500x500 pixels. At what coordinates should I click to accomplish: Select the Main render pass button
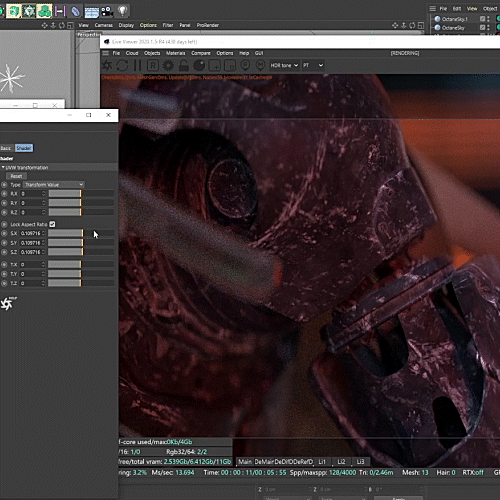tap(245, 462)
